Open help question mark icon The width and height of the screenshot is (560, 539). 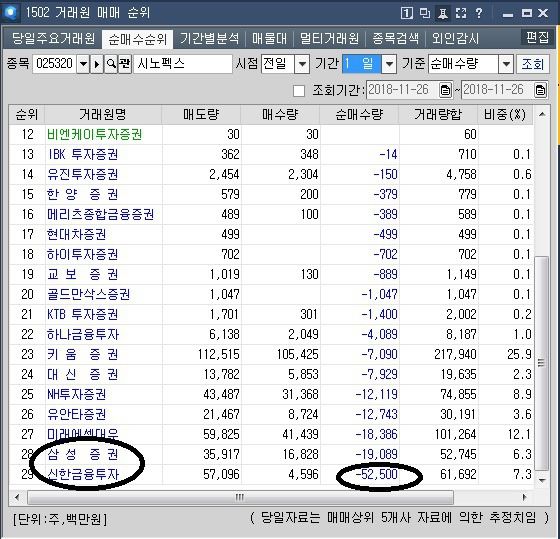tap(479, 13)
